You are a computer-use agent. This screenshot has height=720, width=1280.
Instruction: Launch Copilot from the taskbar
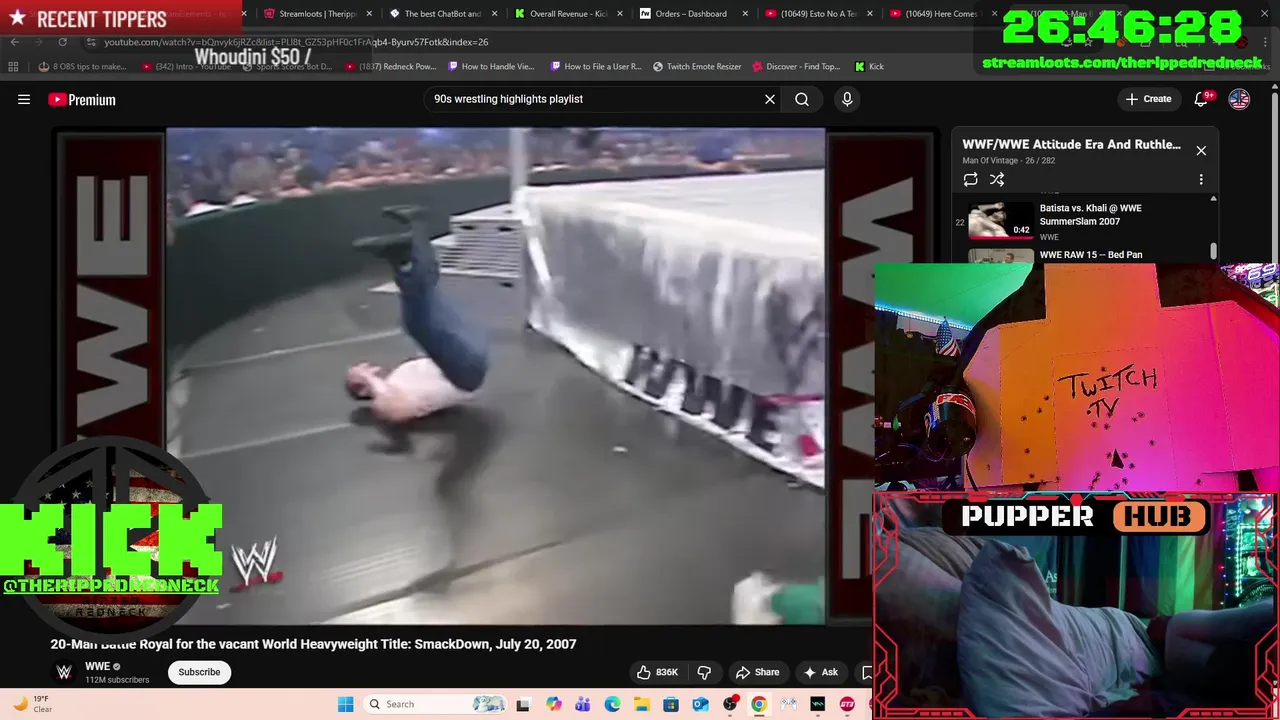554,704
